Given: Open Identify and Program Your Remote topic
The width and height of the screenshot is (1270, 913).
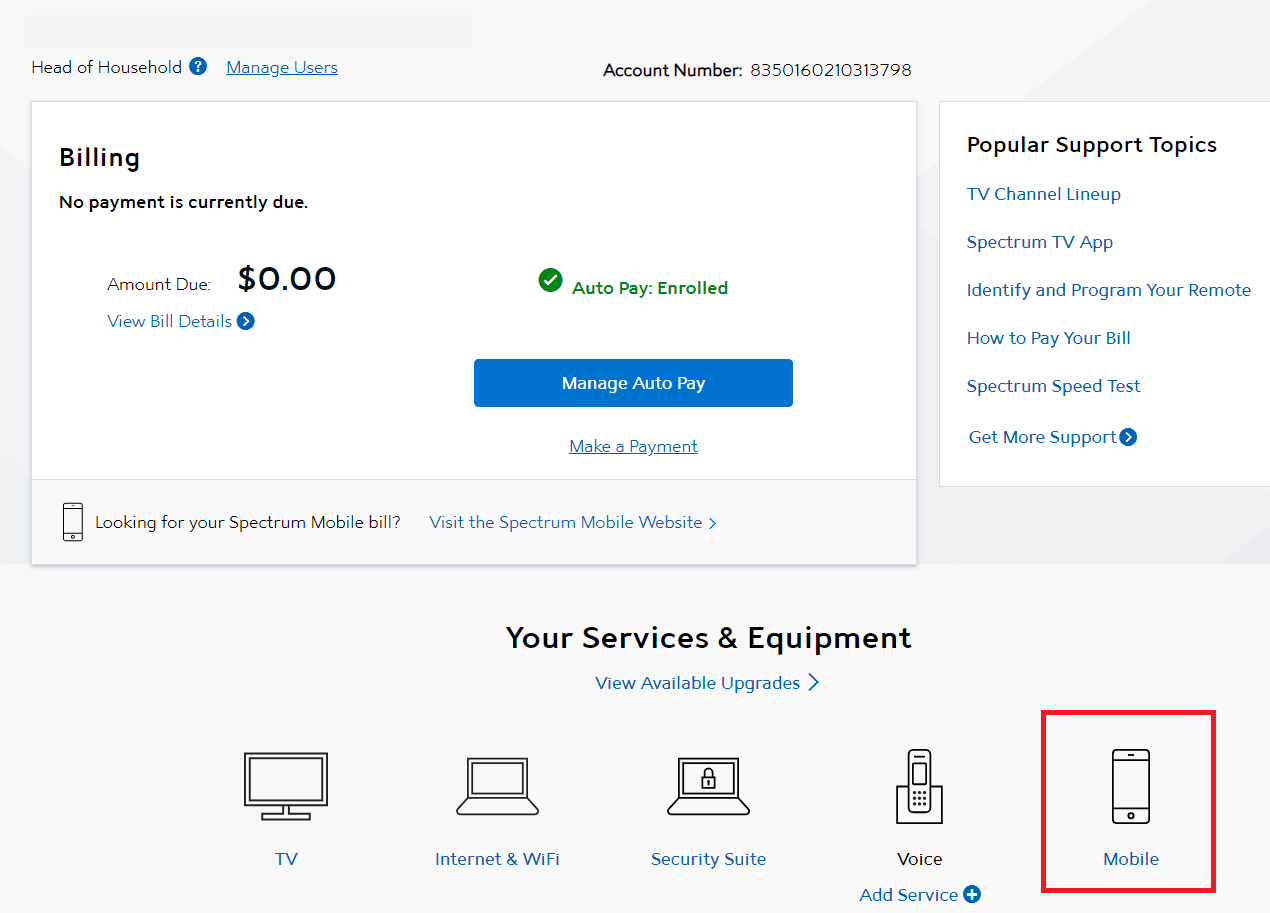Looking at the screenshot, I should point(1108,290).
